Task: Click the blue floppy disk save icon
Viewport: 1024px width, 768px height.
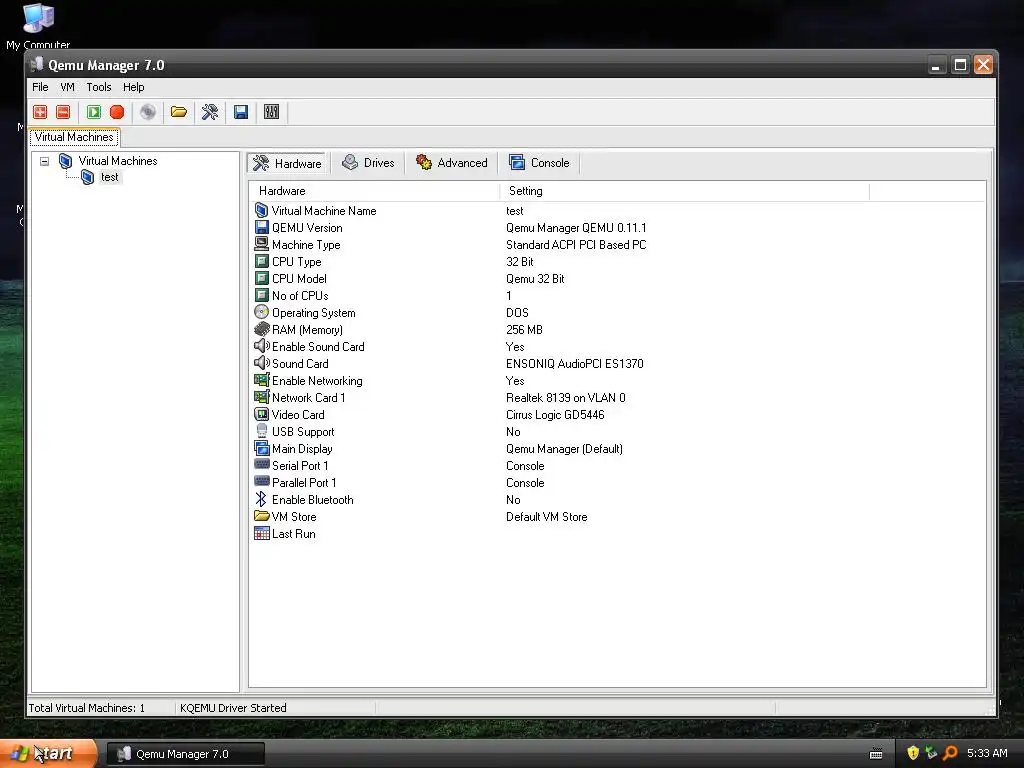Action: pyautogui.click(x=241, y=112)
